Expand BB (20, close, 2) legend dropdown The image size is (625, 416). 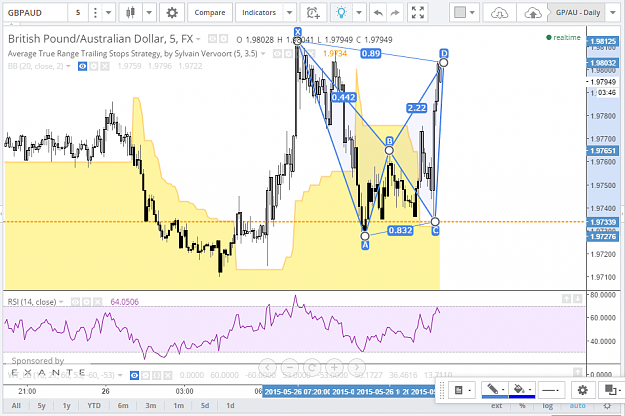[x=68, y=66]
